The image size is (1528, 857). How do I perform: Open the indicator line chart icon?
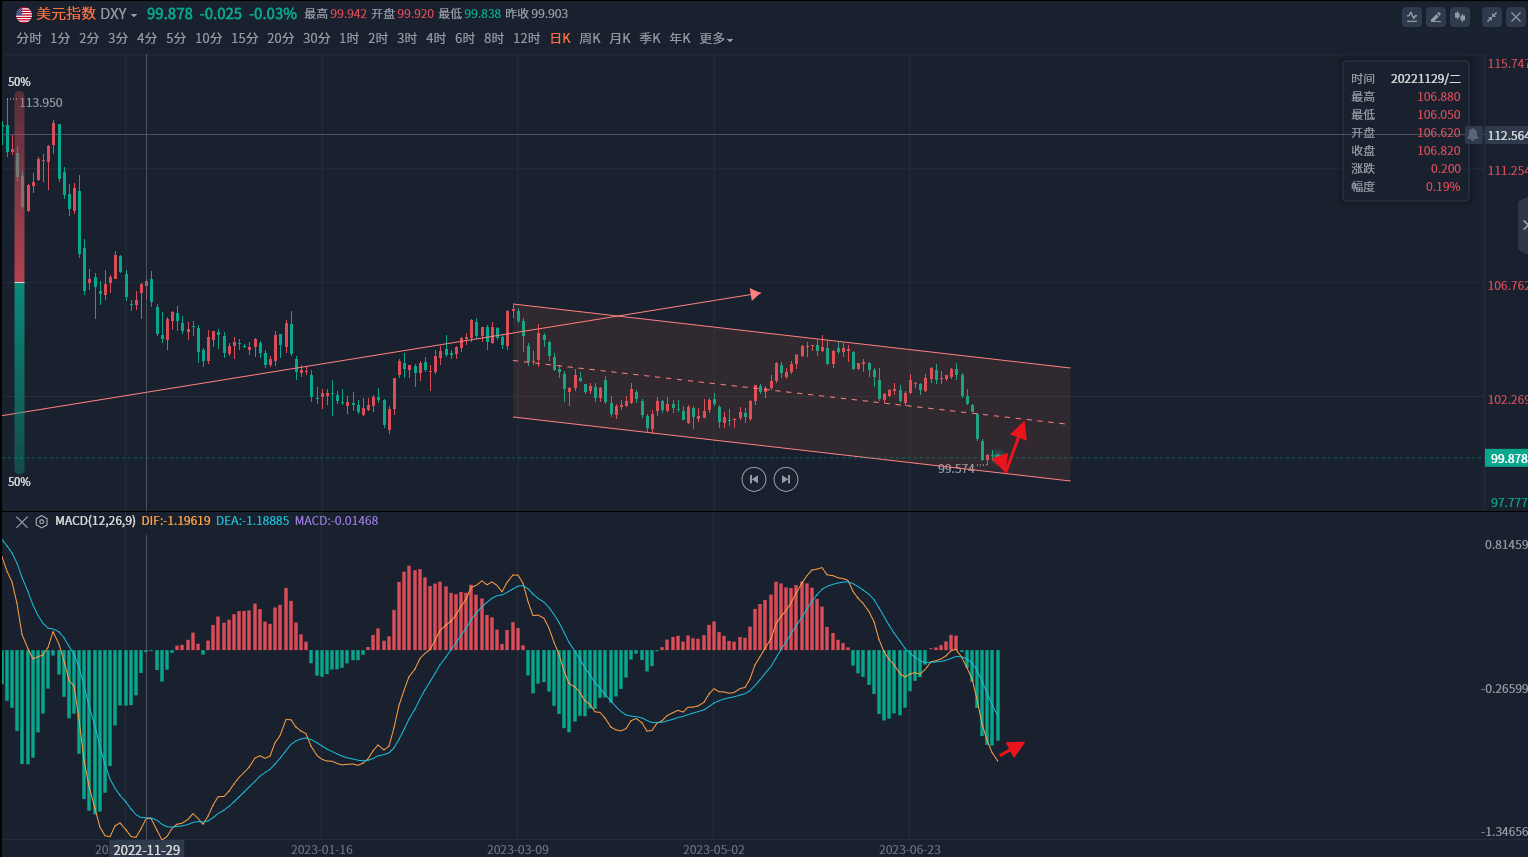tap(1411, 17)
